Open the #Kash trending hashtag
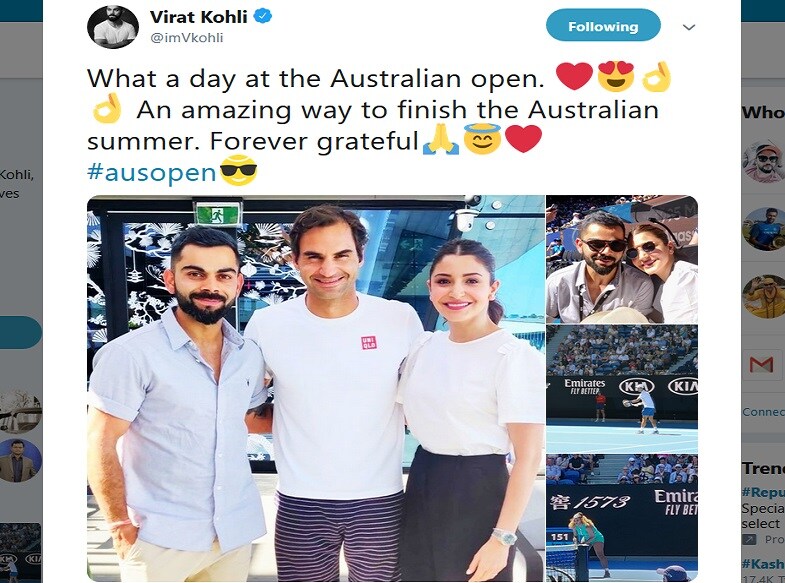785x583 pixels. pyautogui.click(x=763, y=563)
